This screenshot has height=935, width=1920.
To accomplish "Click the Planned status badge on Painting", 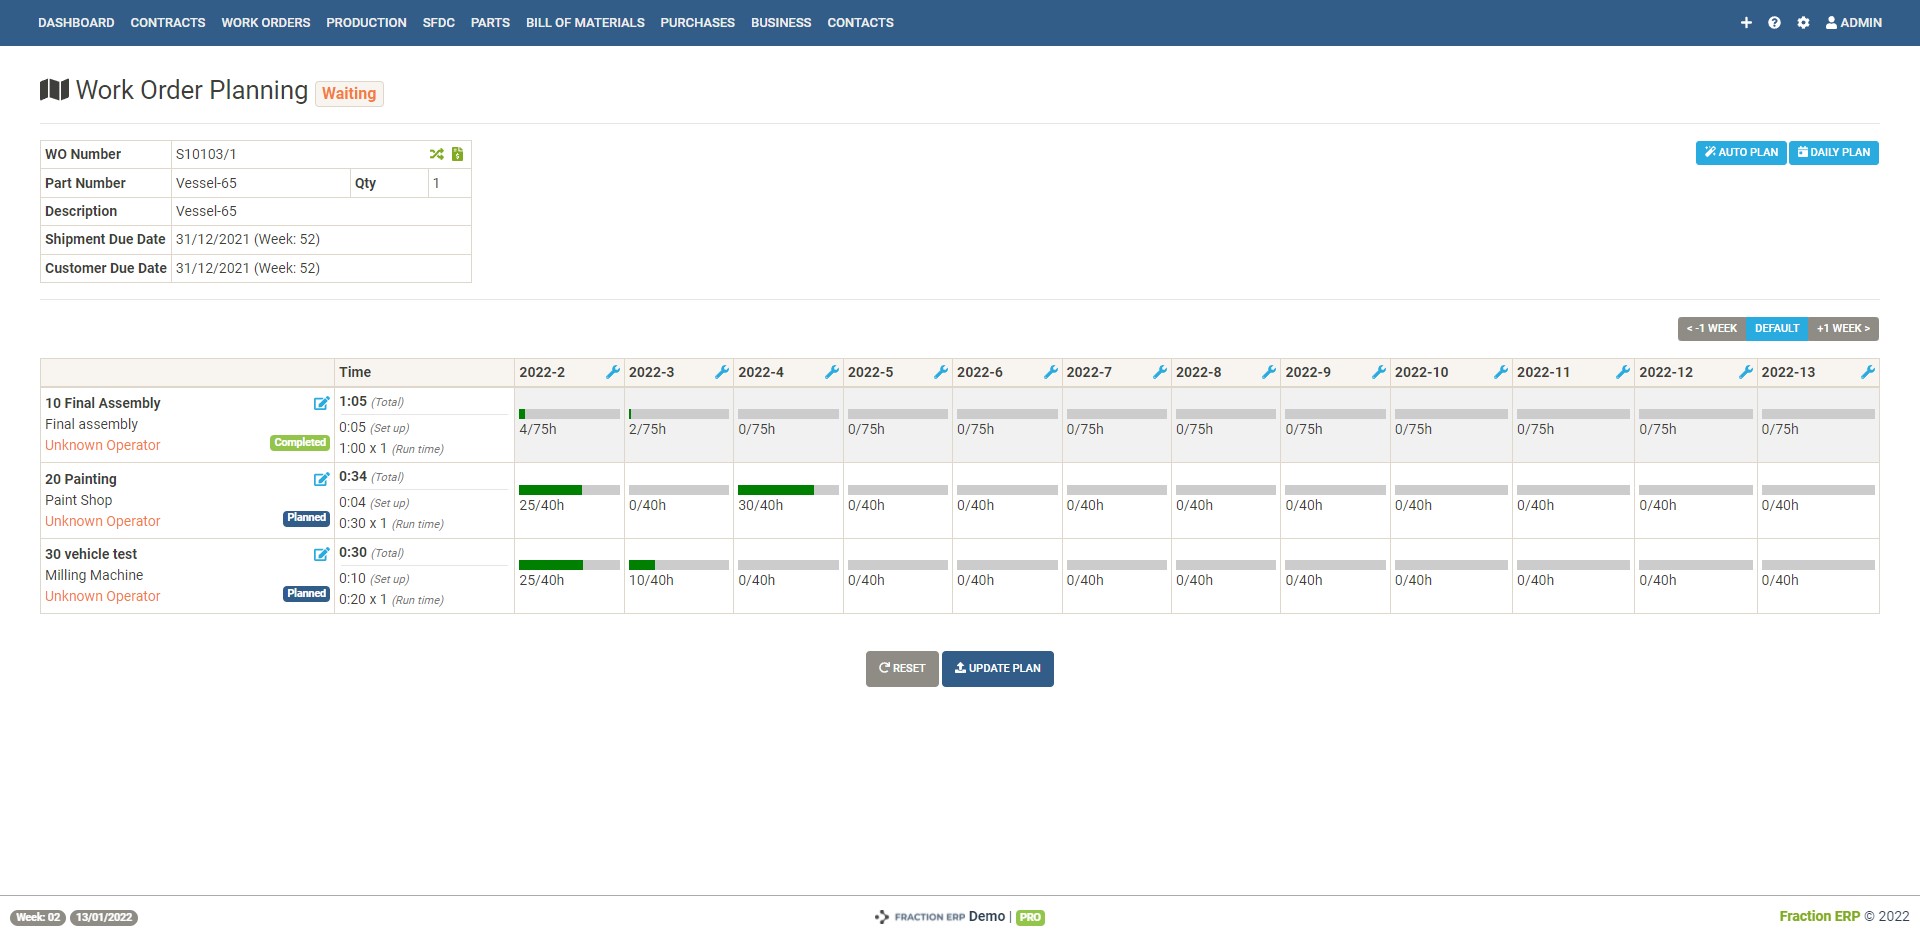I will click(x=306, y=518).
